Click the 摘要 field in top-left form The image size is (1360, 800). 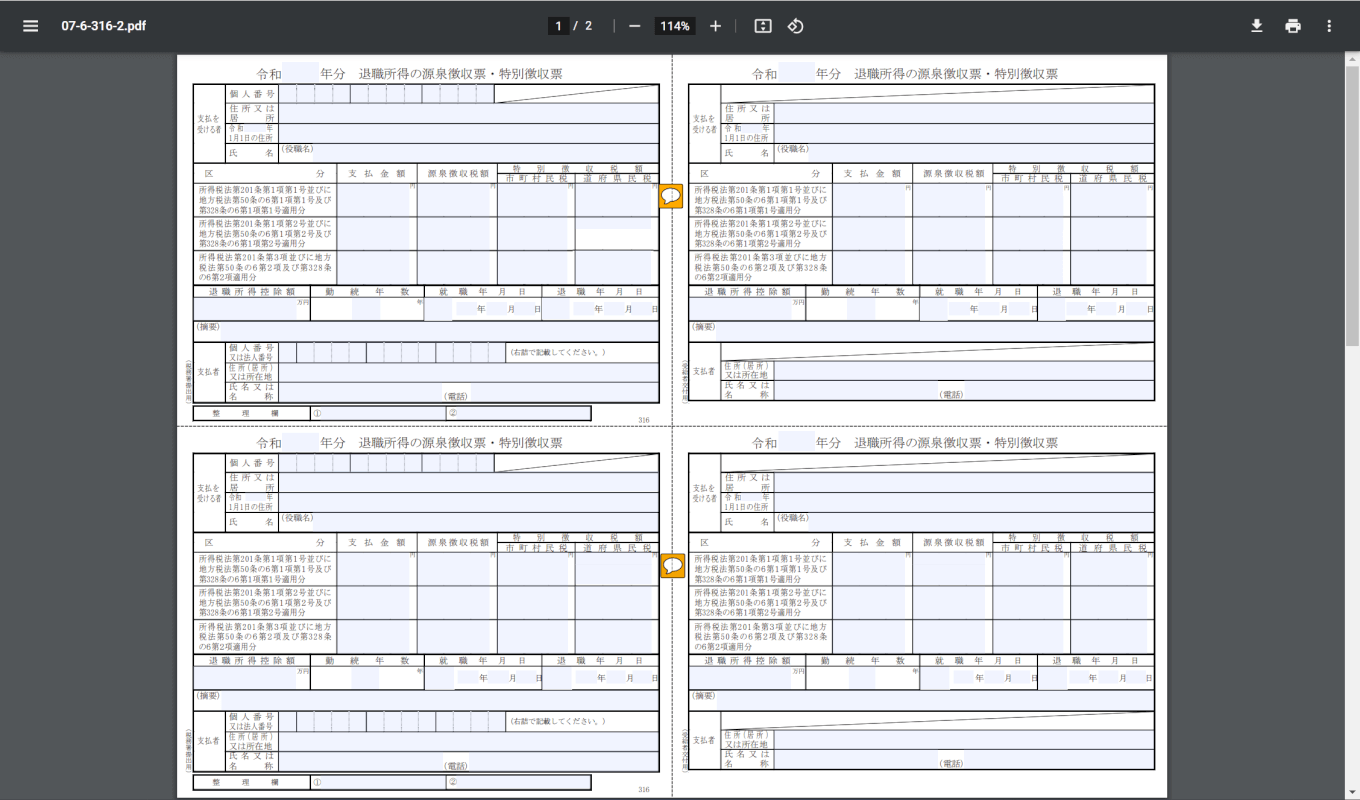coord(440,331)
